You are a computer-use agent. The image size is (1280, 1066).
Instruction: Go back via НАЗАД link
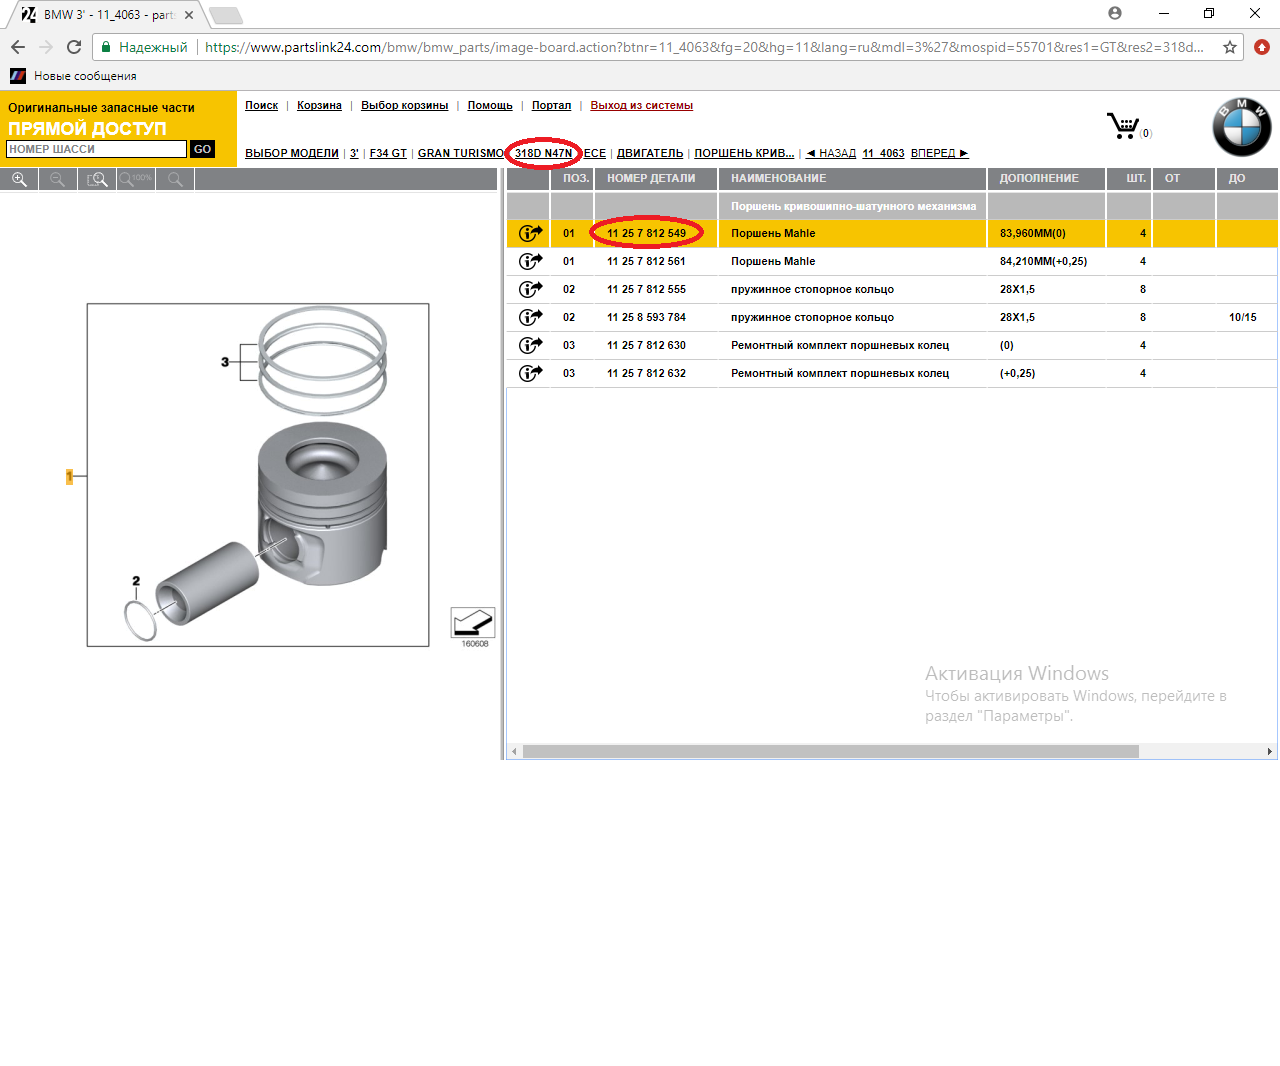(832, 153)
